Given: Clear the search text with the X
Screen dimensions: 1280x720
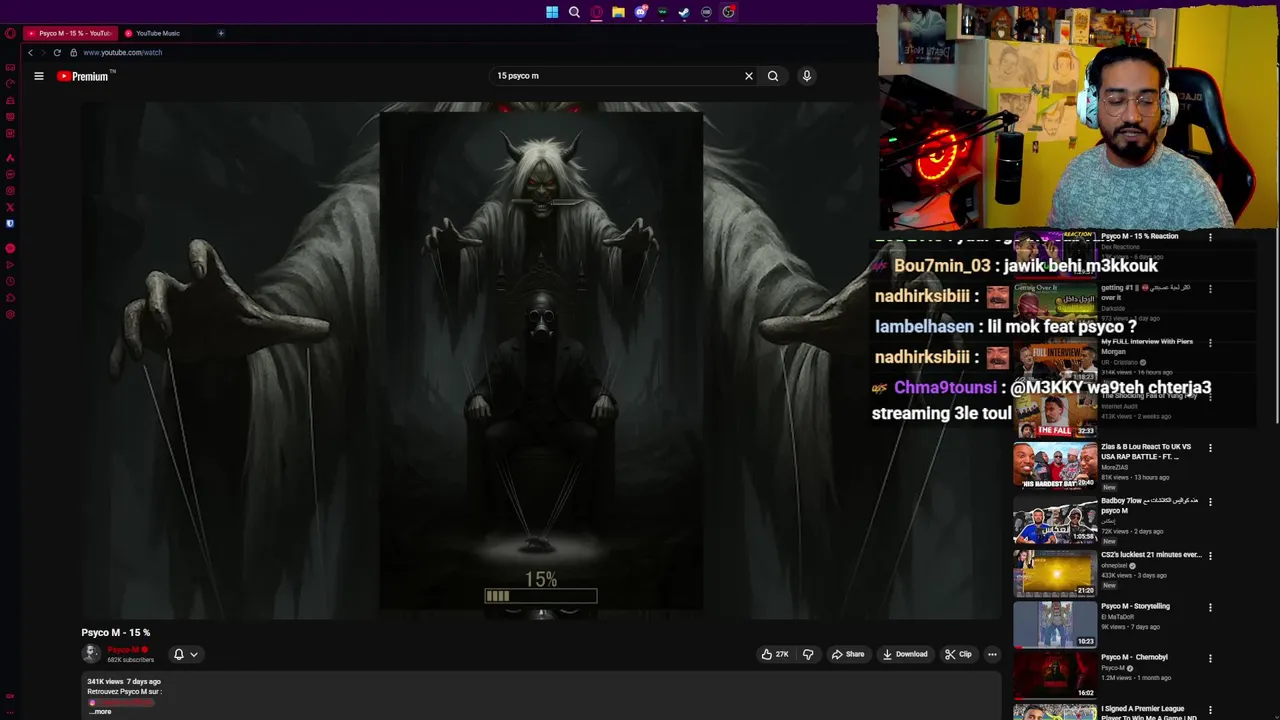Looking at the screenshot, I should click(748, 76).
